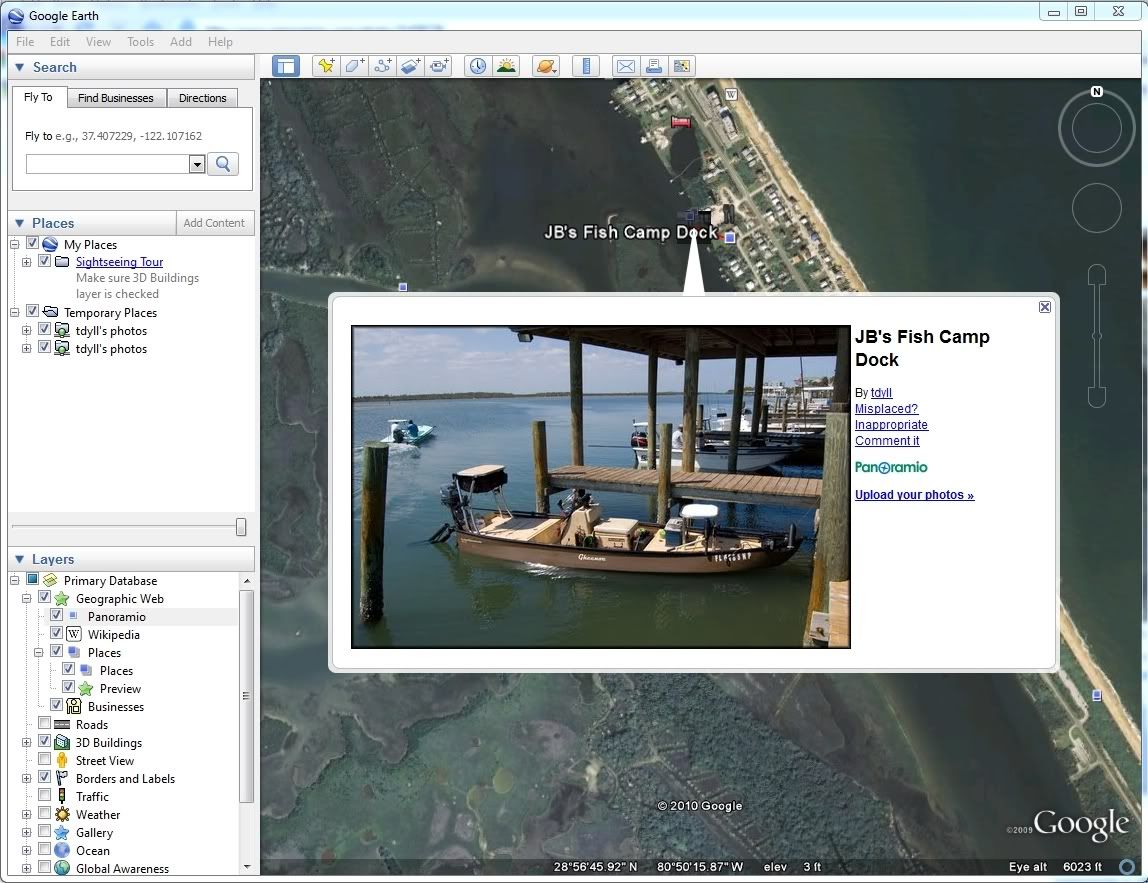Click the Places opacity slider handle
Viewport: 1148px width, 883px height.
pyautogui.click(x=241, y=526)
